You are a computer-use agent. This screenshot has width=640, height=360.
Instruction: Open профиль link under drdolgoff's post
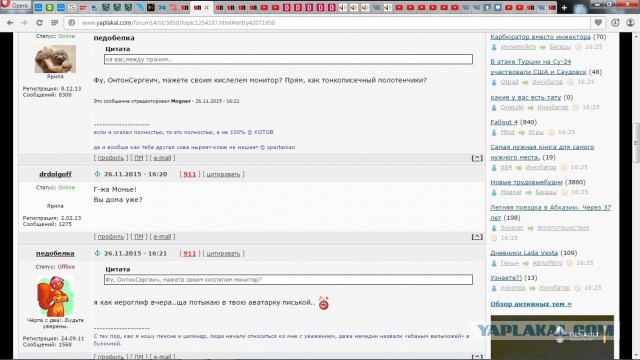click(x=111, y=237)
